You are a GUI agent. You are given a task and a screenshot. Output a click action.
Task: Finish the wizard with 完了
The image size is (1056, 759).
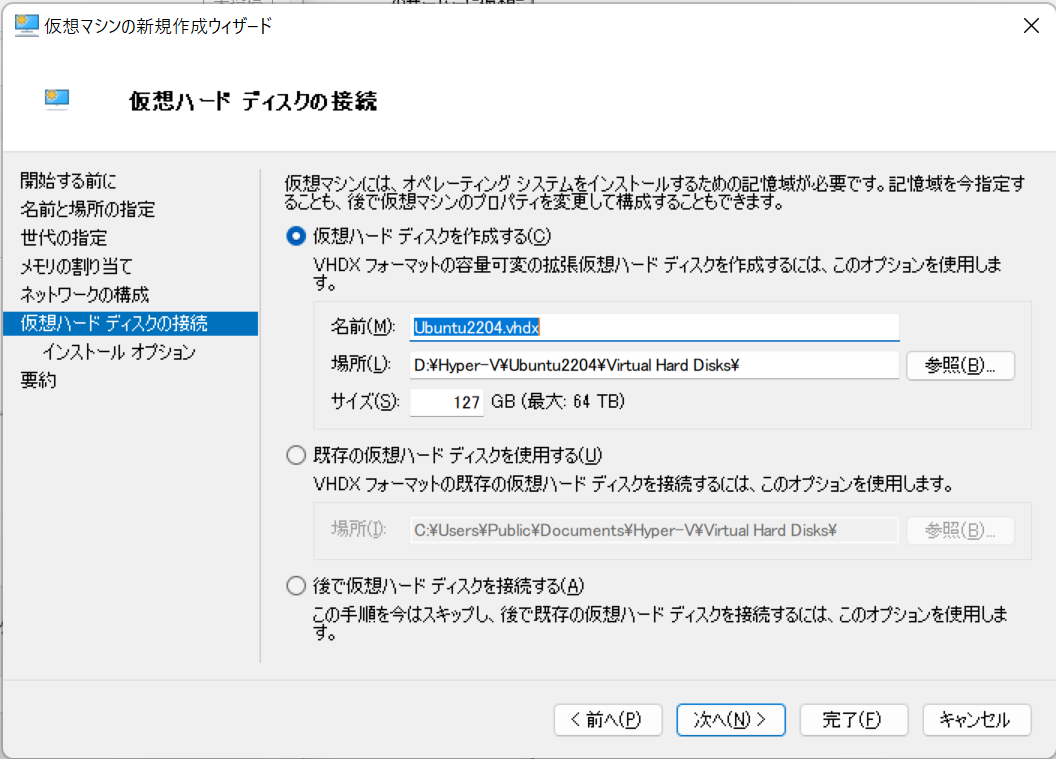coord(853,719)
